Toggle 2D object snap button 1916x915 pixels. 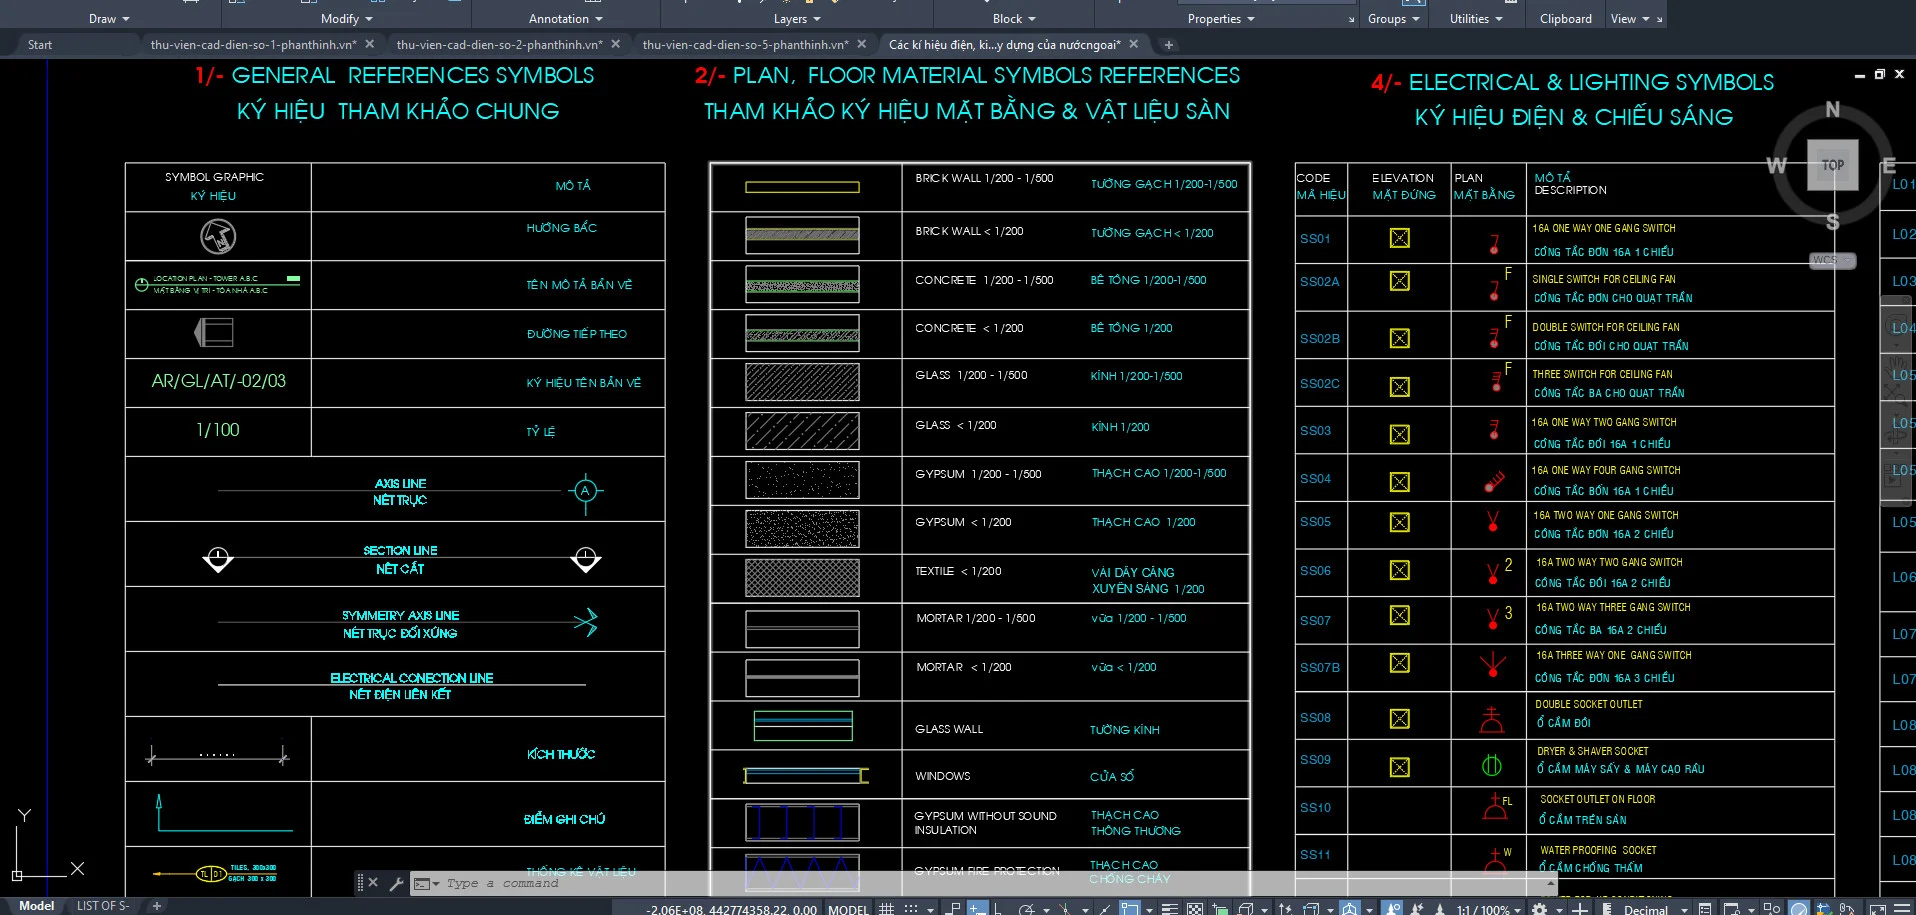coord(1130,908)
